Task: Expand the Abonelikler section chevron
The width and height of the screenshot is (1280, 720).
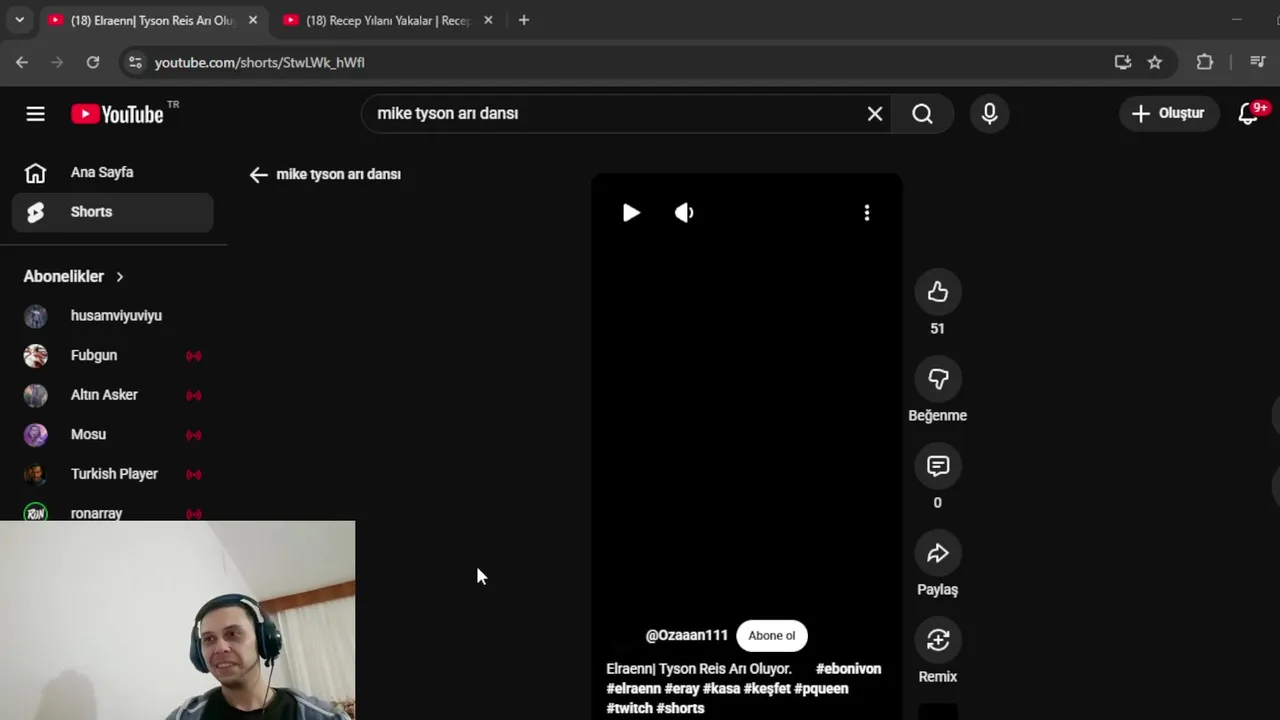Action: click(x=119, y=277)
